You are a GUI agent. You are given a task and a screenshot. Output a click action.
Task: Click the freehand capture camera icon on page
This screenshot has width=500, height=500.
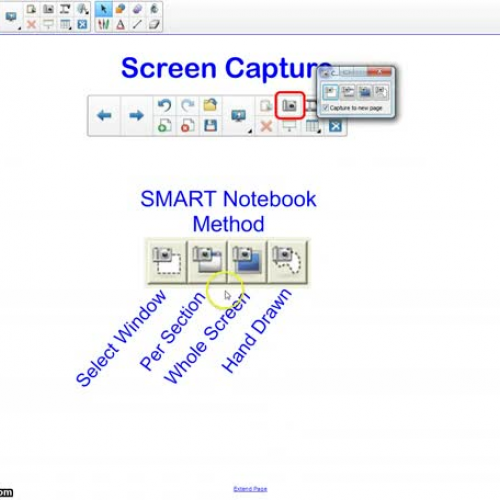click(287, 262)
